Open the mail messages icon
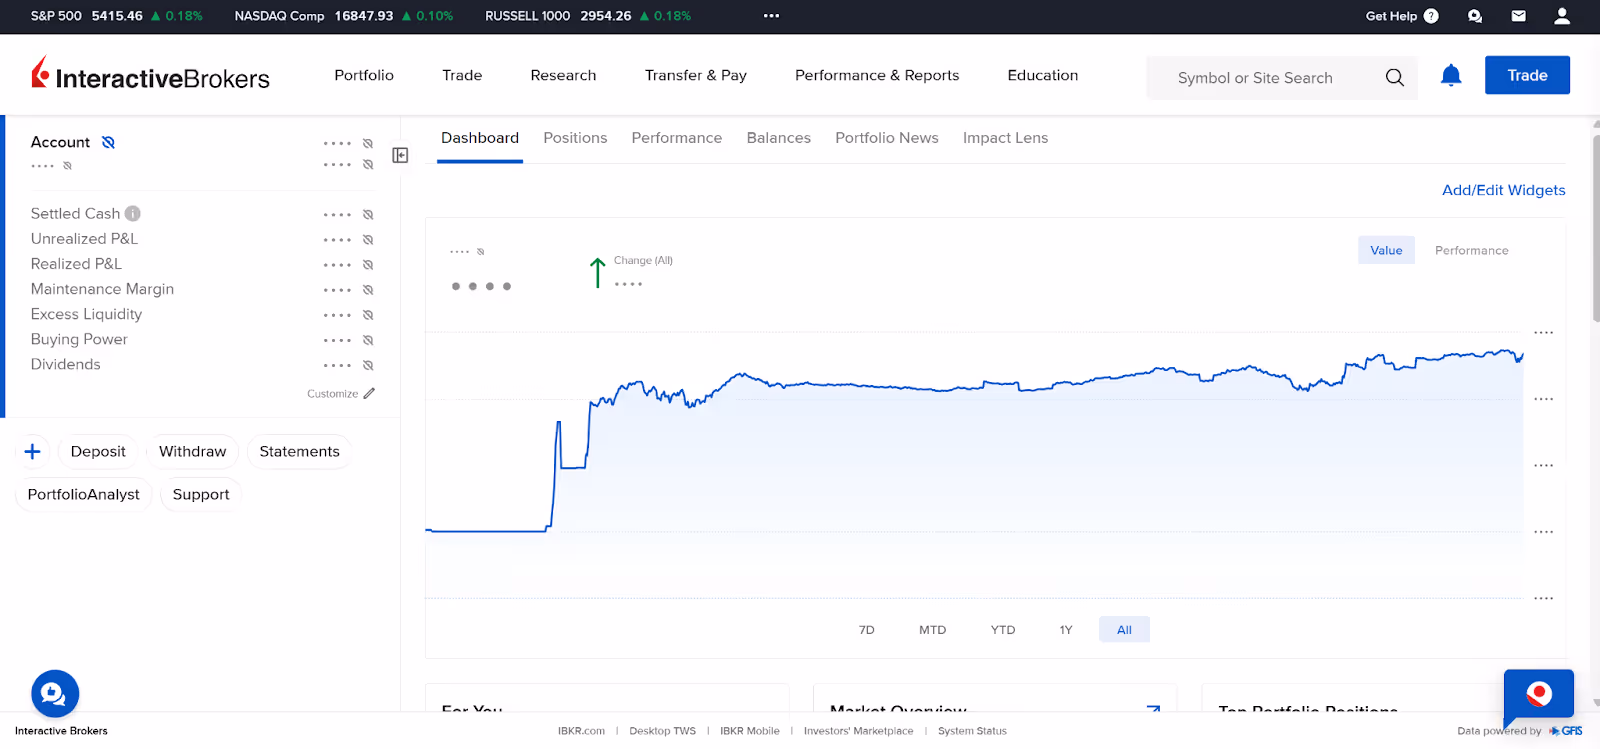The image size is (1600, 749). pyautogui.click(x=1519, y=16)
